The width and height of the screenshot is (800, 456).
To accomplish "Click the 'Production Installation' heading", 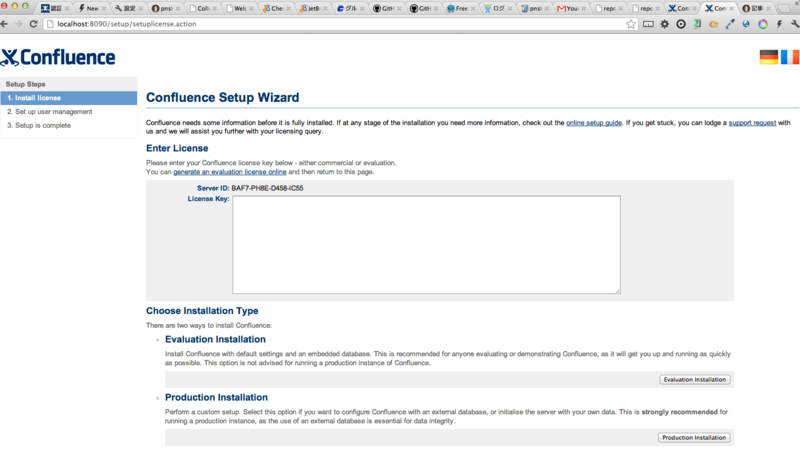I will (x=216, y=398).
